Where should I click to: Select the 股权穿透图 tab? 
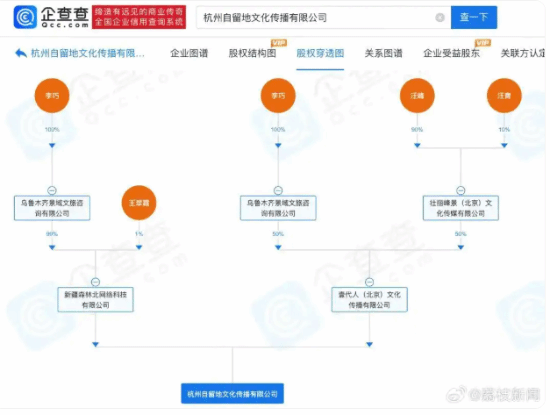320,53
